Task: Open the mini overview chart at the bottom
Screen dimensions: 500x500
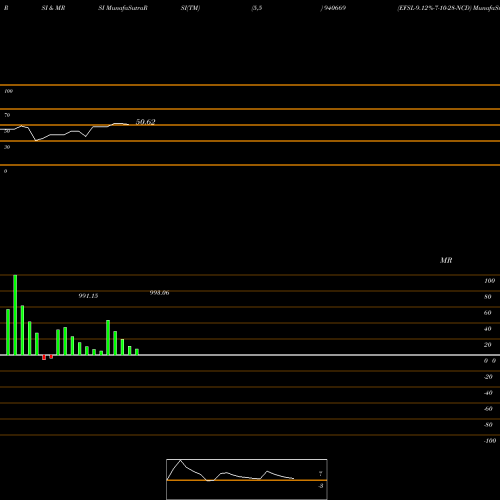Action: click(247, 479)
